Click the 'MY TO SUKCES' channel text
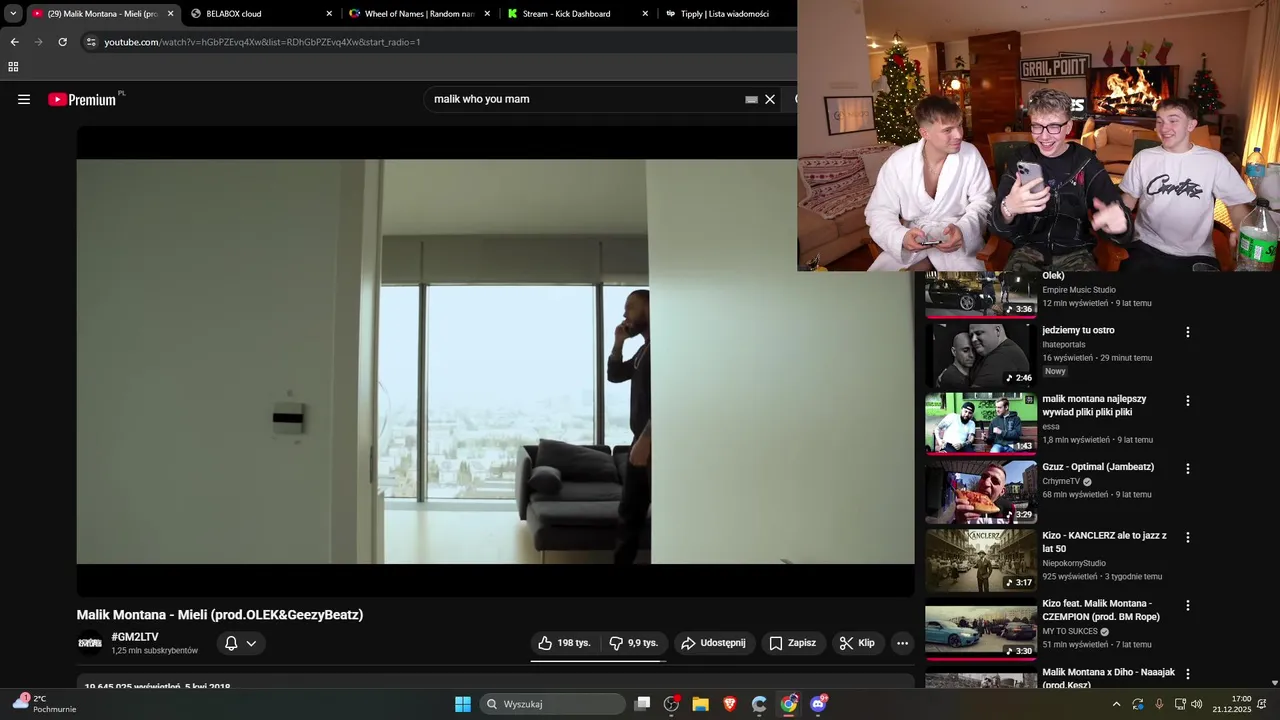 1070,632
